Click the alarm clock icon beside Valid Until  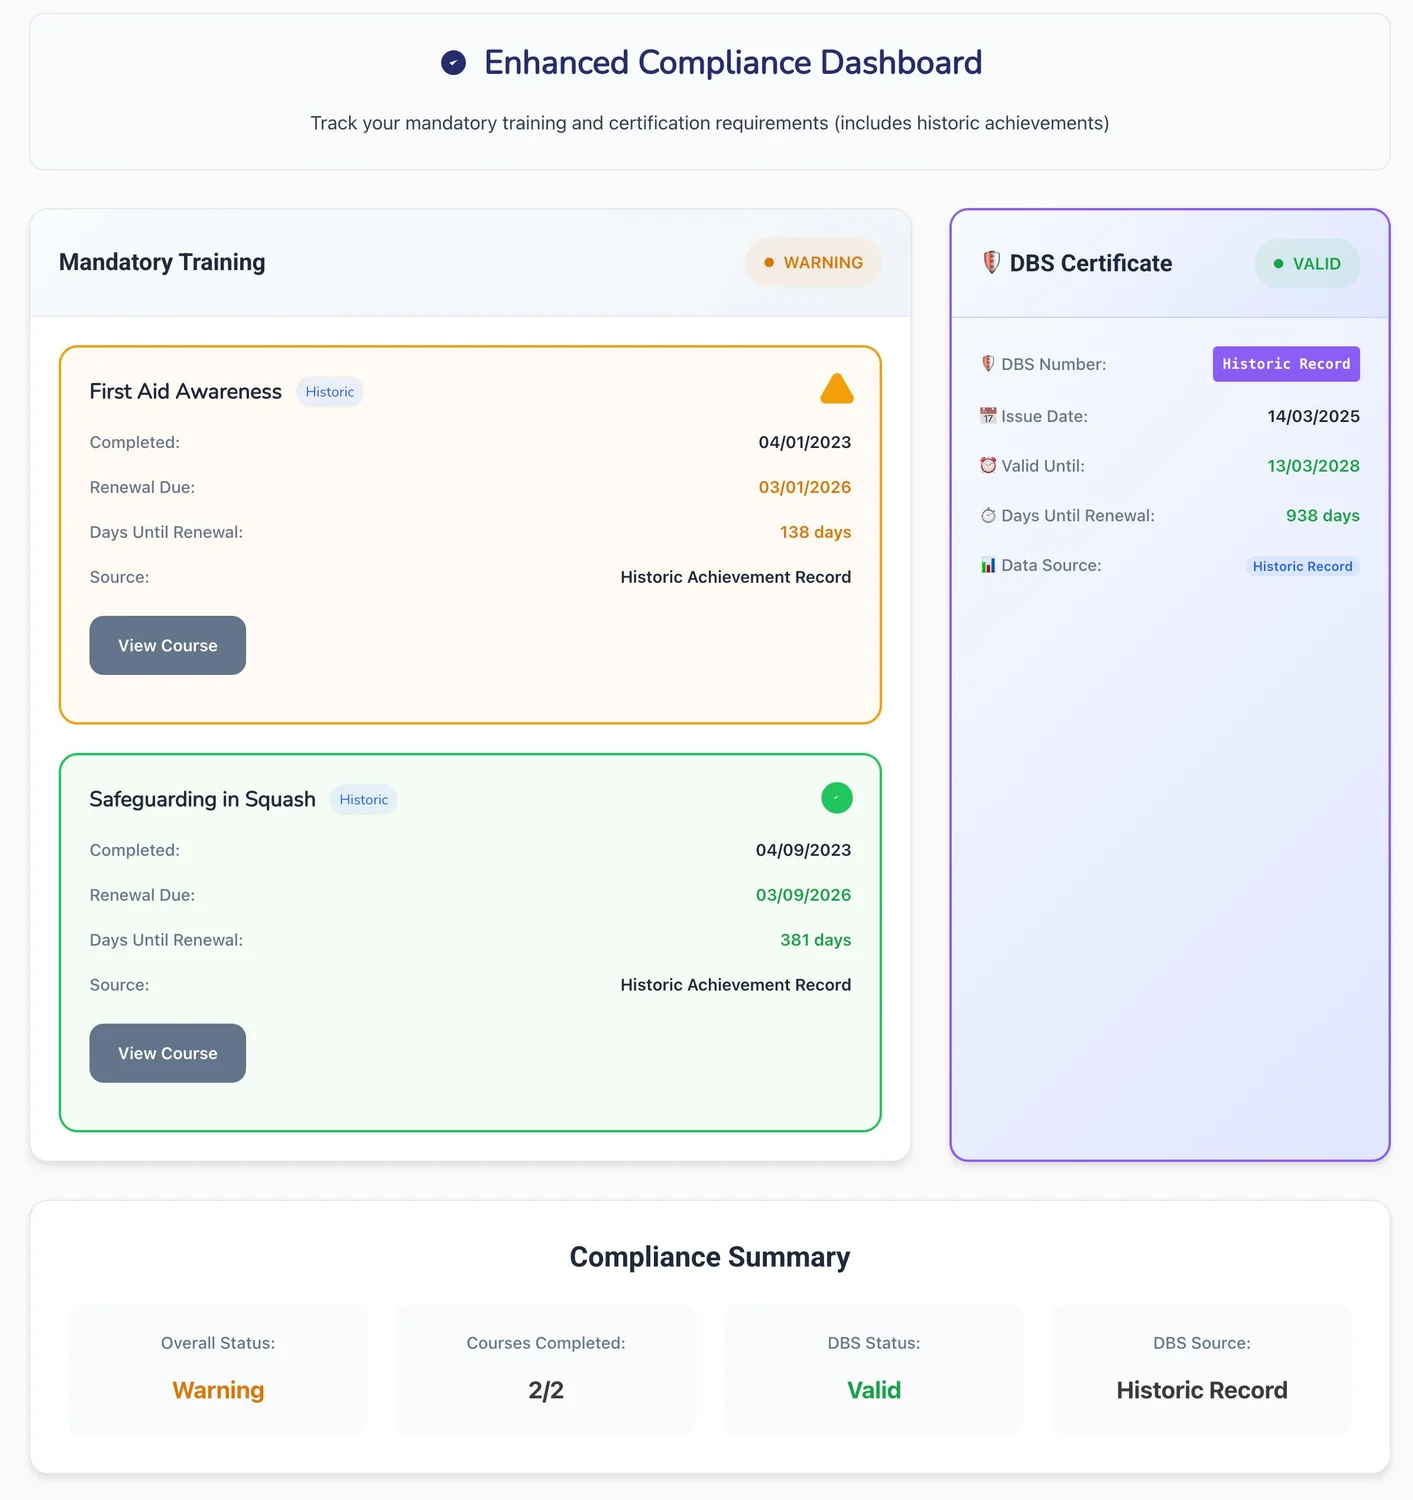pyautogui.click(x=988, y=465)
